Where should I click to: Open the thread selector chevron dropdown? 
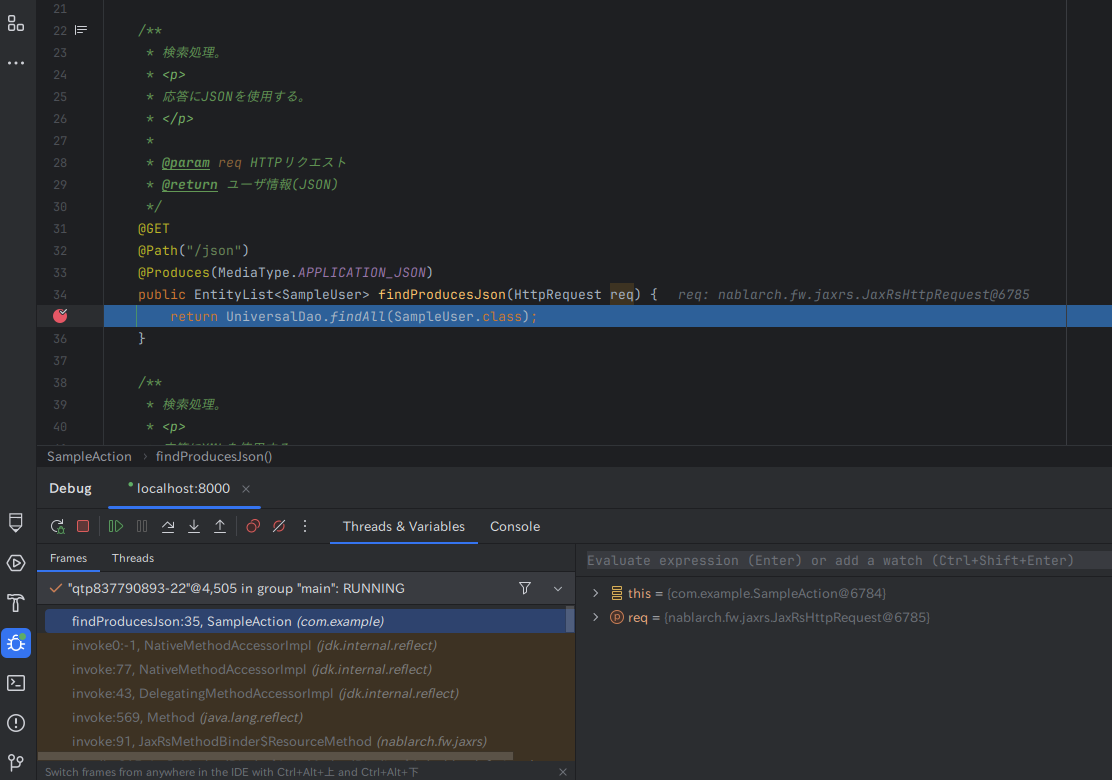click(558, 588)
